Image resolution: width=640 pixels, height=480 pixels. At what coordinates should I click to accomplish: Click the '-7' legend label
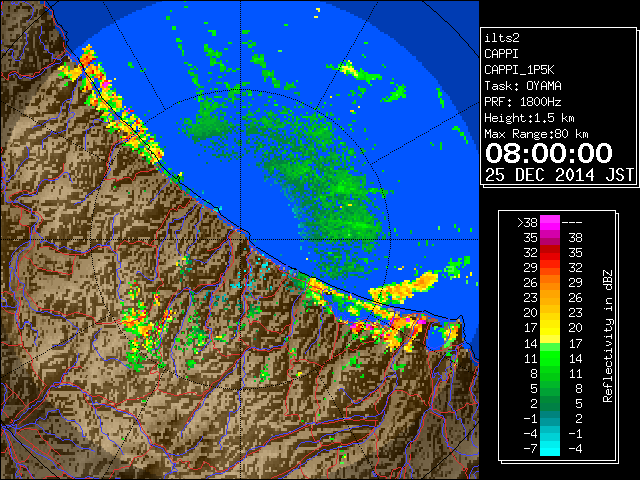pos(530,449)
